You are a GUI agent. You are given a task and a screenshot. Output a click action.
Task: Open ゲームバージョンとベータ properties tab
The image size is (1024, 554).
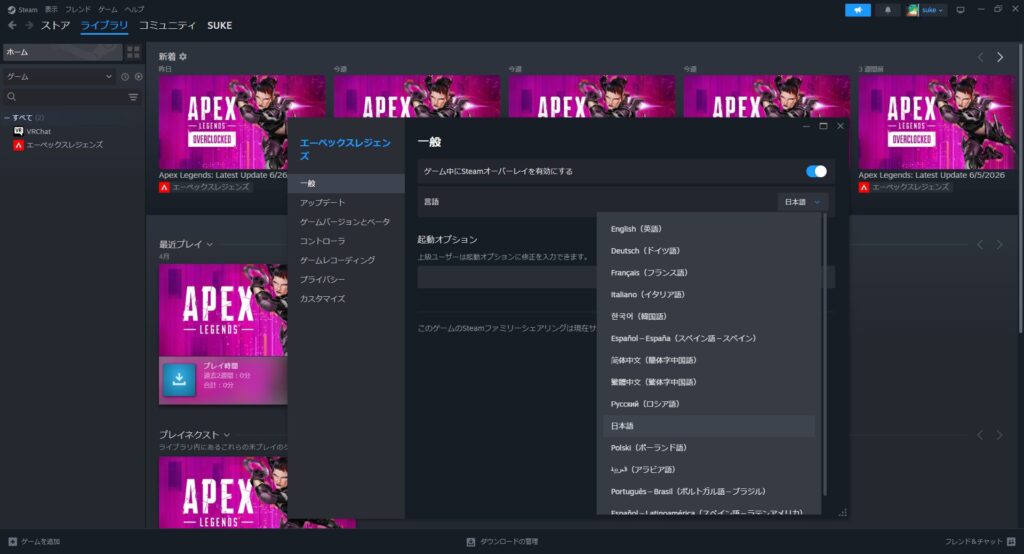click(x=346, y=222)
